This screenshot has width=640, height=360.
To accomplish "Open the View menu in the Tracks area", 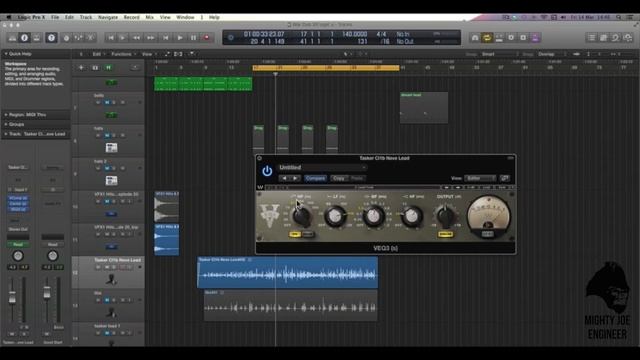I will pos(148,54).
